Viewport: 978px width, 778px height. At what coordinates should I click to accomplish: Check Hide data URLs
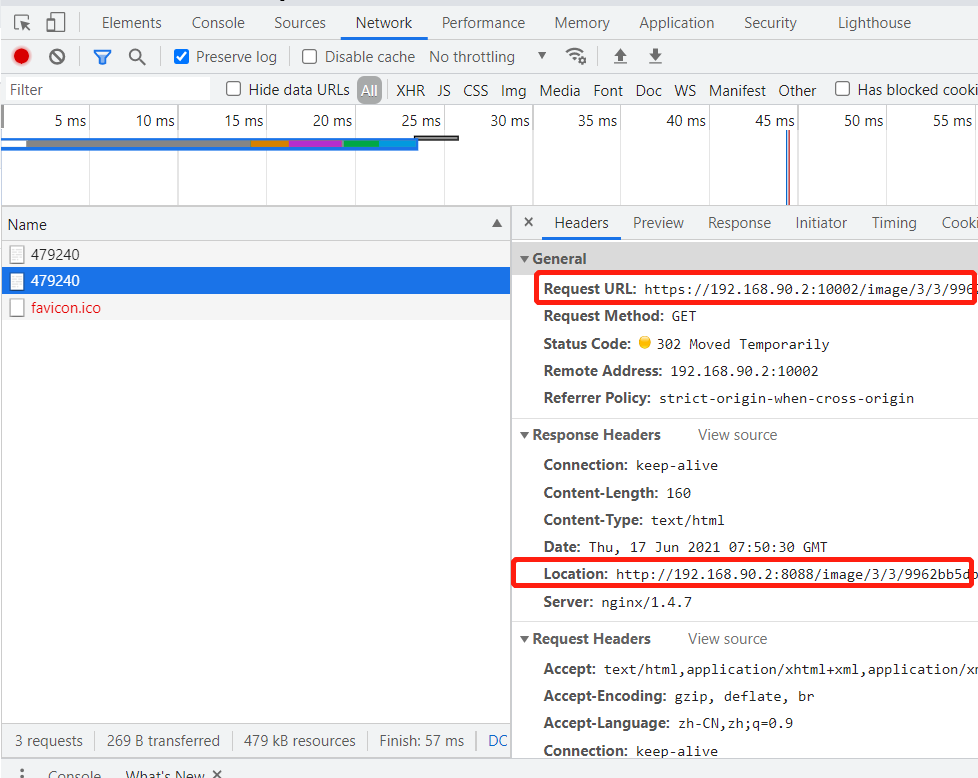pyautogui.click(x=233, y=89)
